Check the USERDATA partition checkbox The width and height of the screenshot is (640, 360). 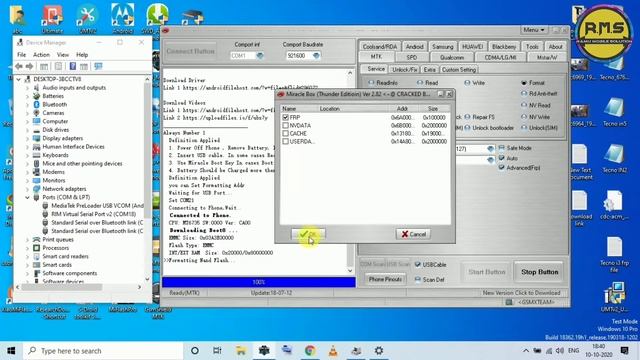(285, 141)
